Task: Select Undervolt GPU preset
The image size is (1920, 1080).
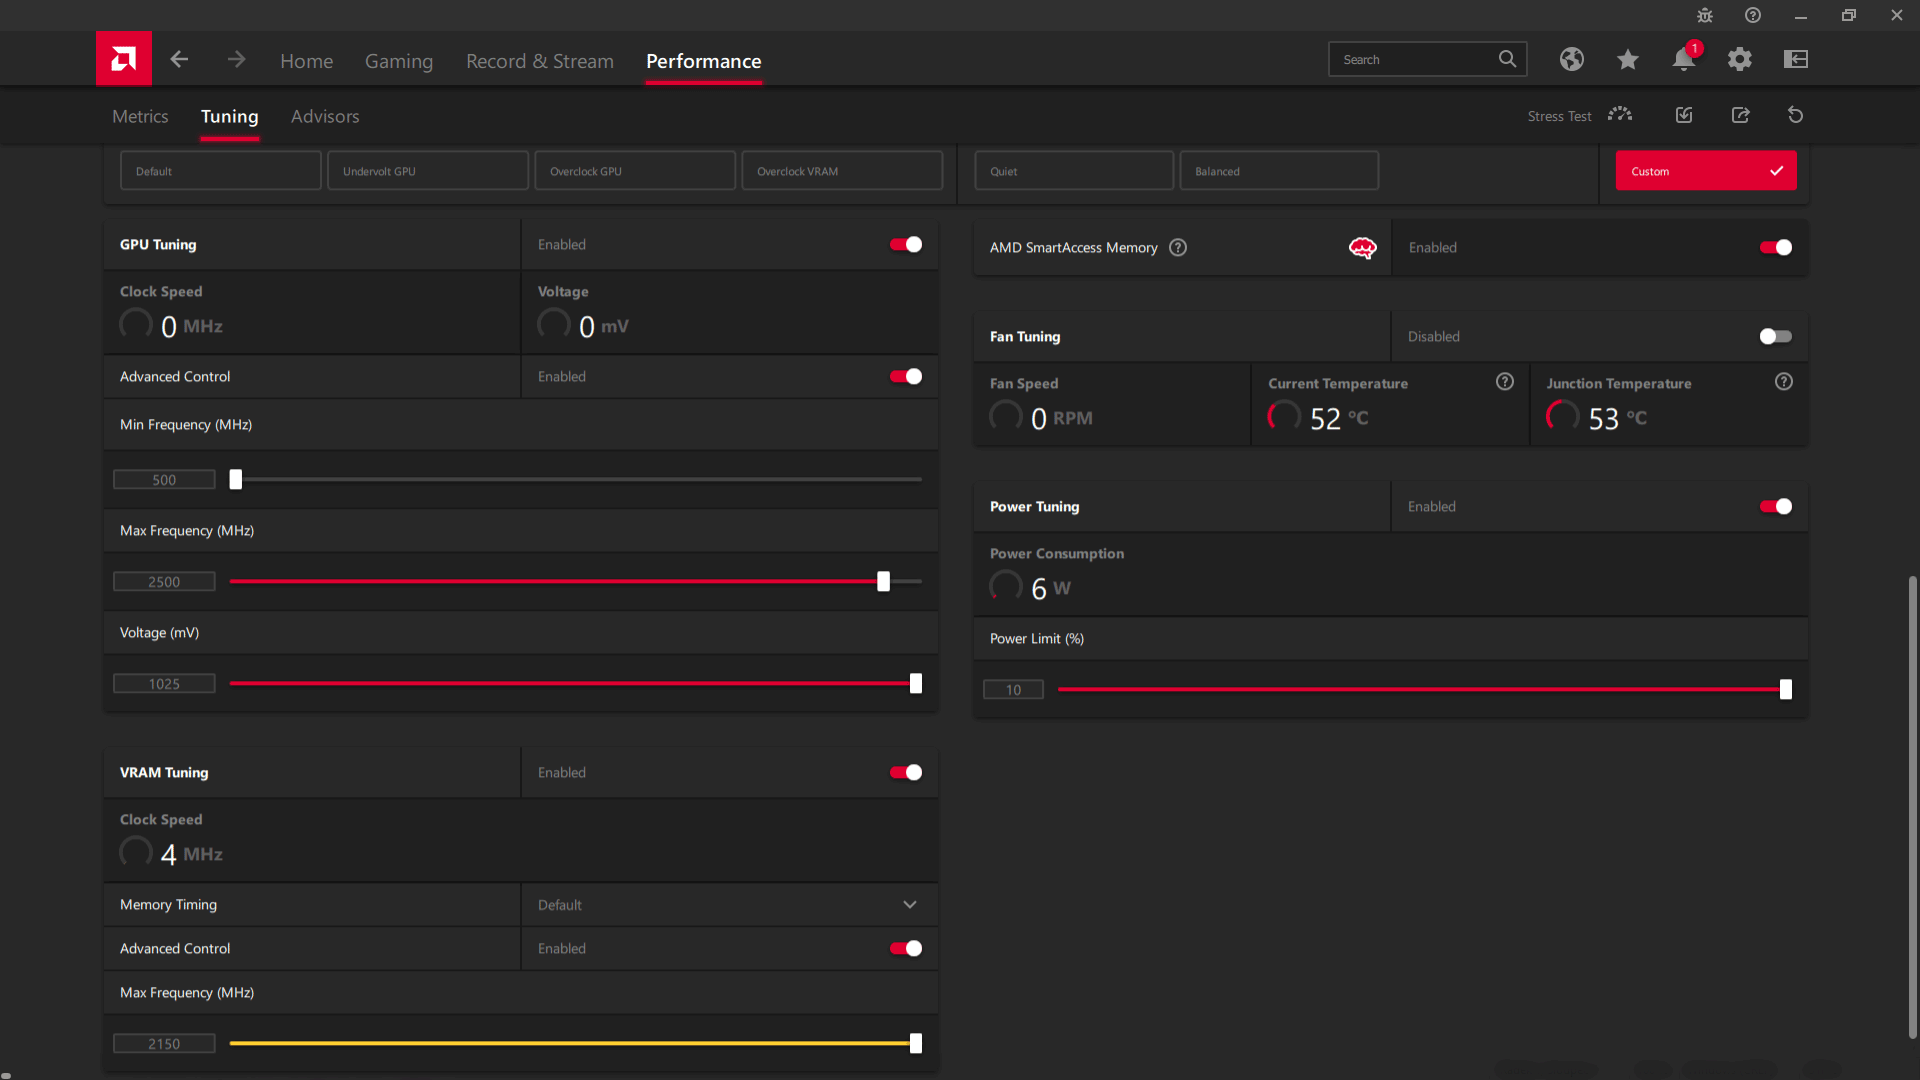Action: tap(428, 171)
